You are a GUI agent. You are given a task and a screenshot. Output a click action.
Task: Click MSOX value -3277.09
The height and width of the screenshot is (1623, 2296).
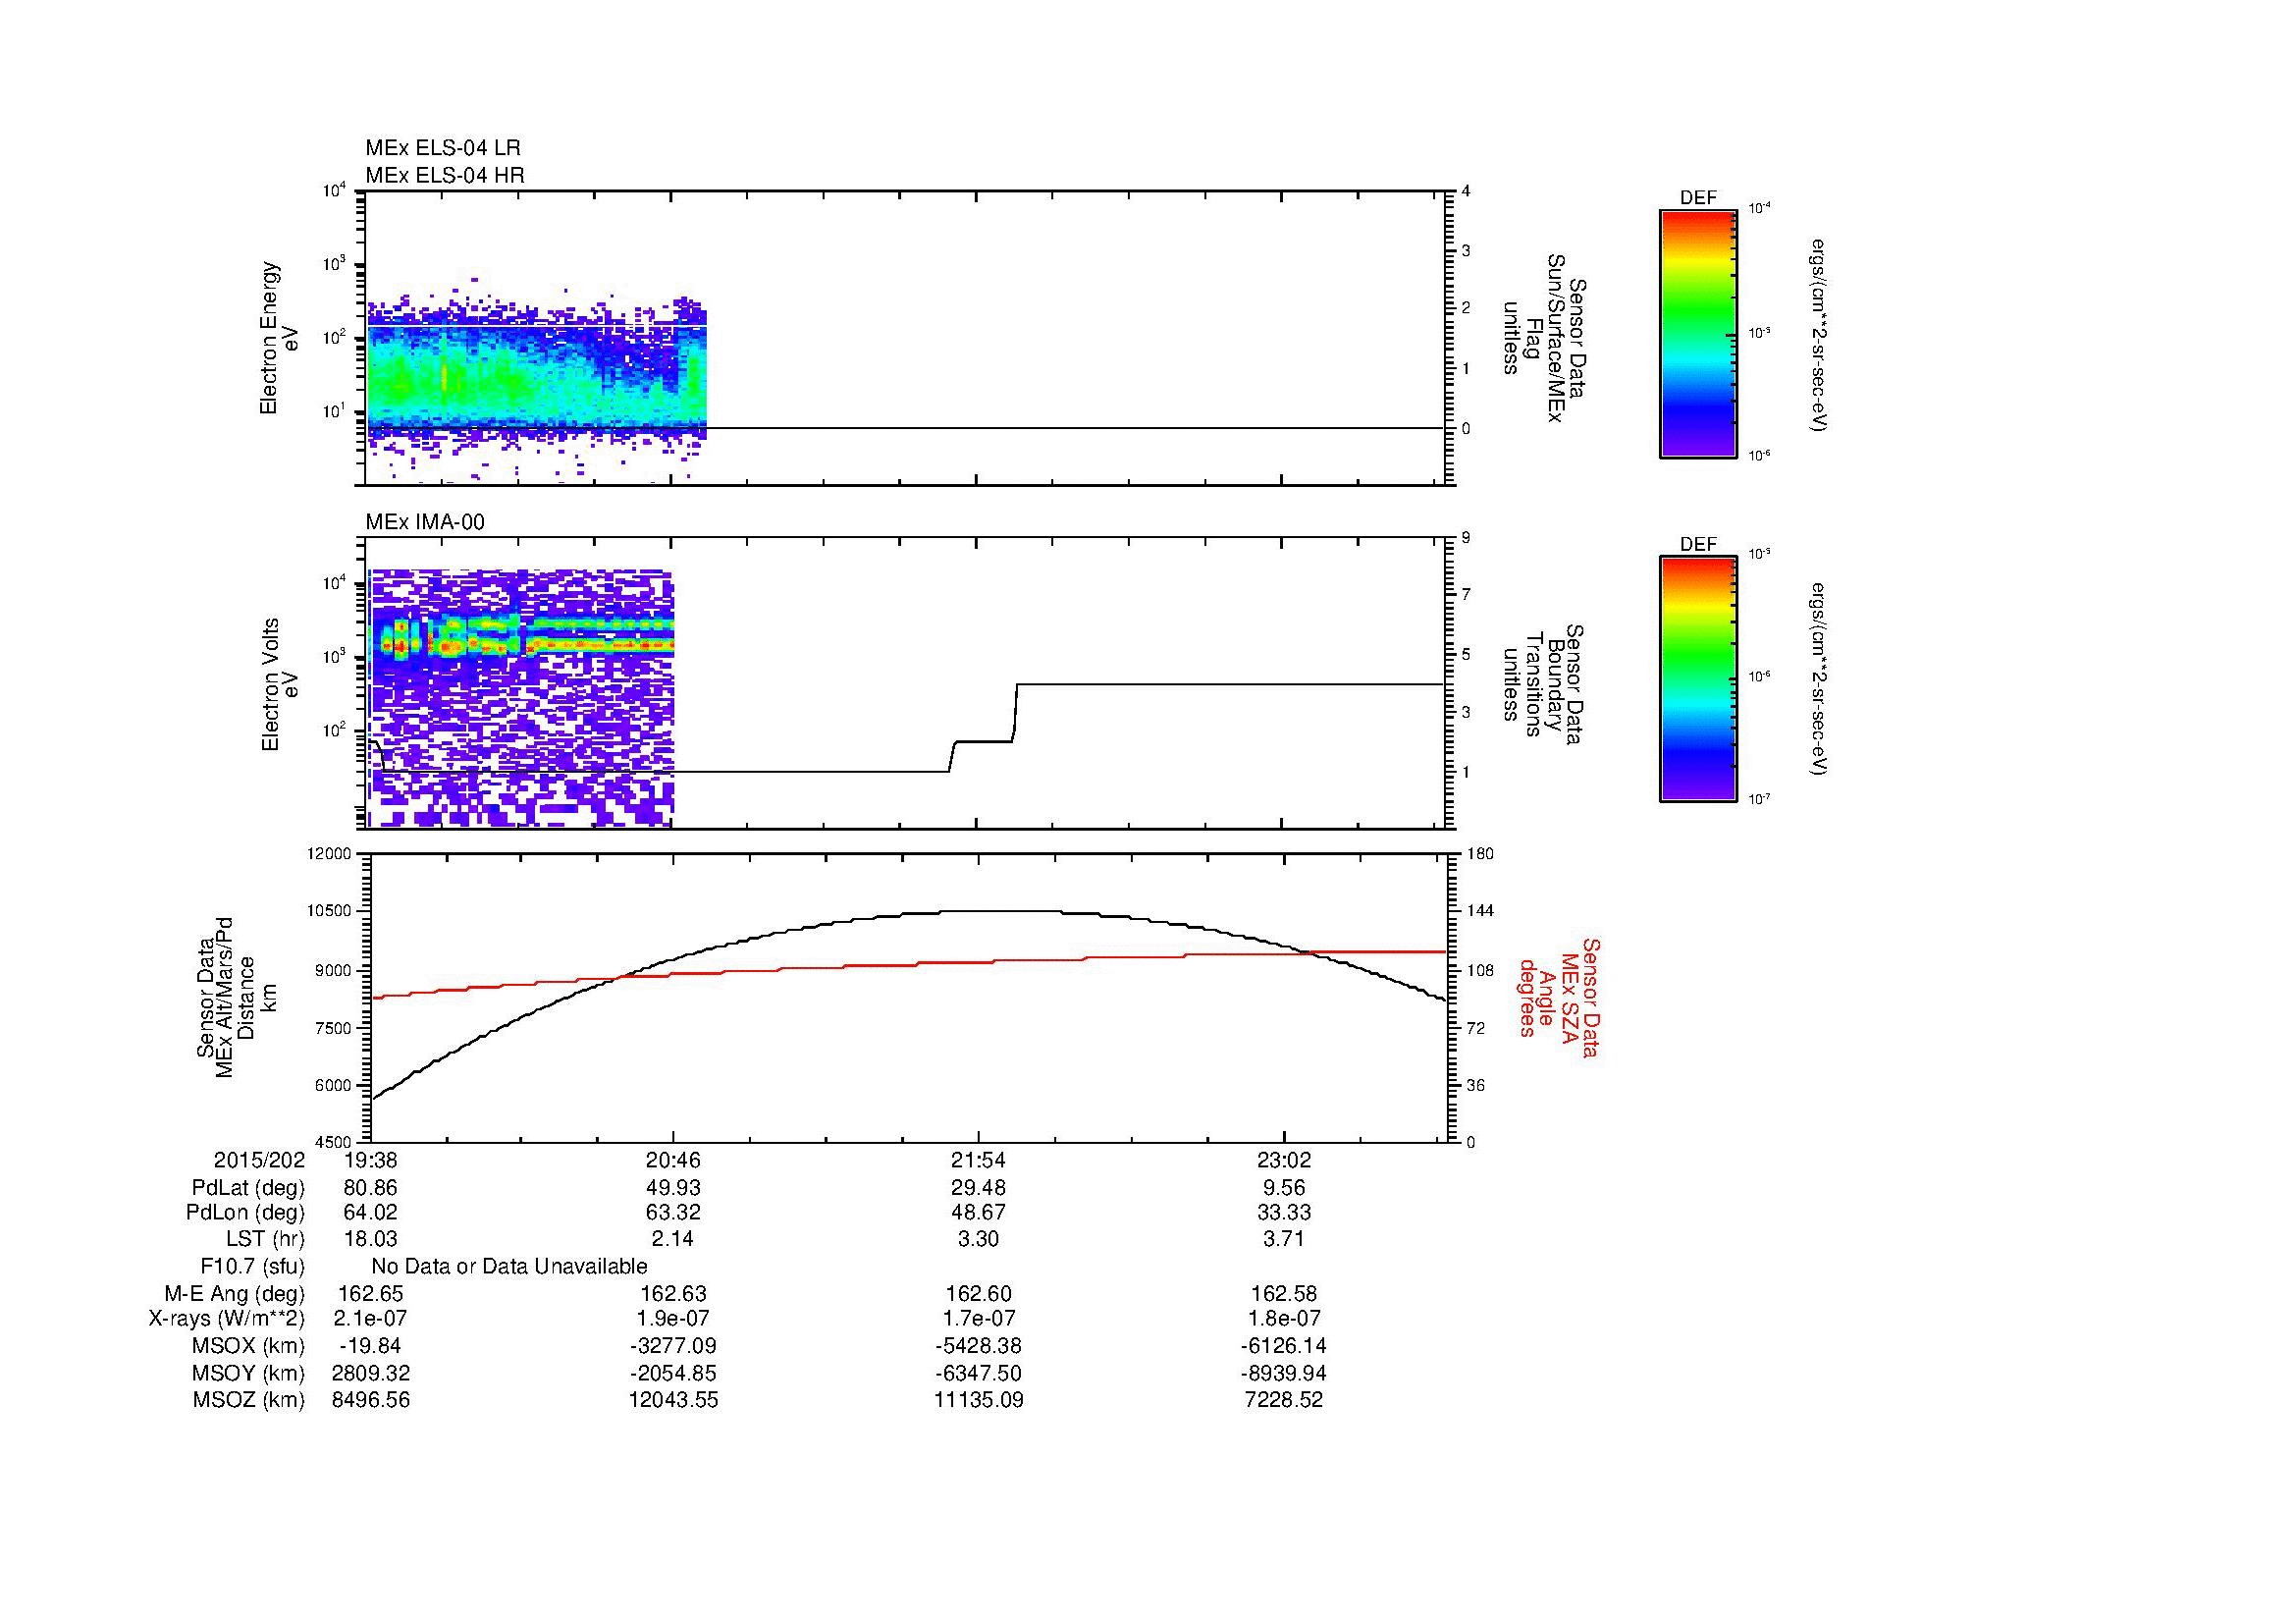coord(673,1346)
